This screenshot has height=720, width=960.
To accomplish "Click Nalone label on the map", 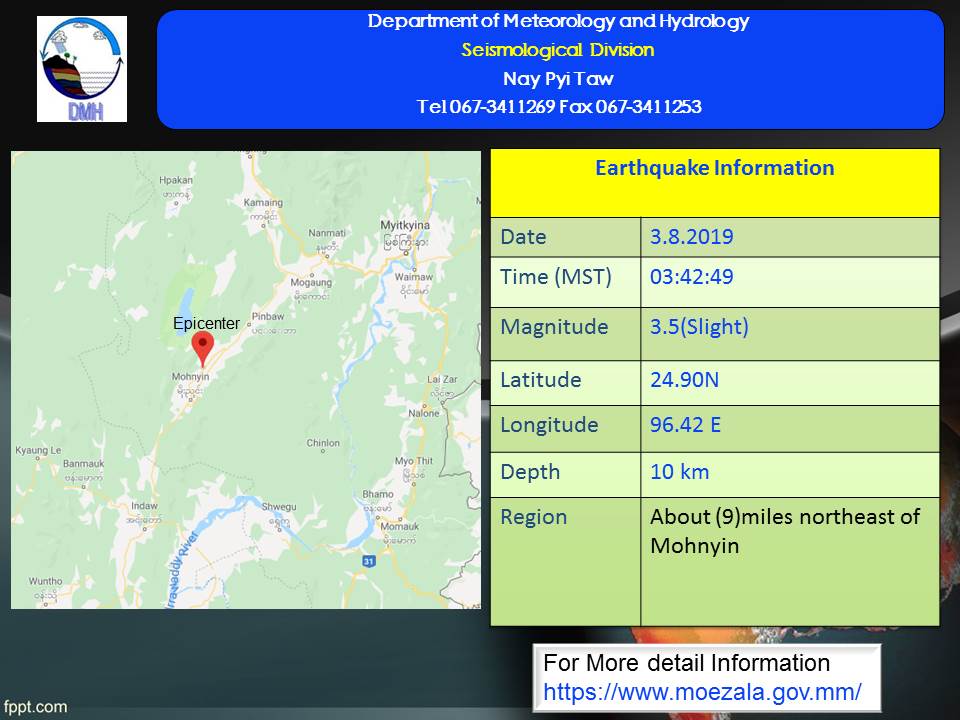I will (424, 413).
